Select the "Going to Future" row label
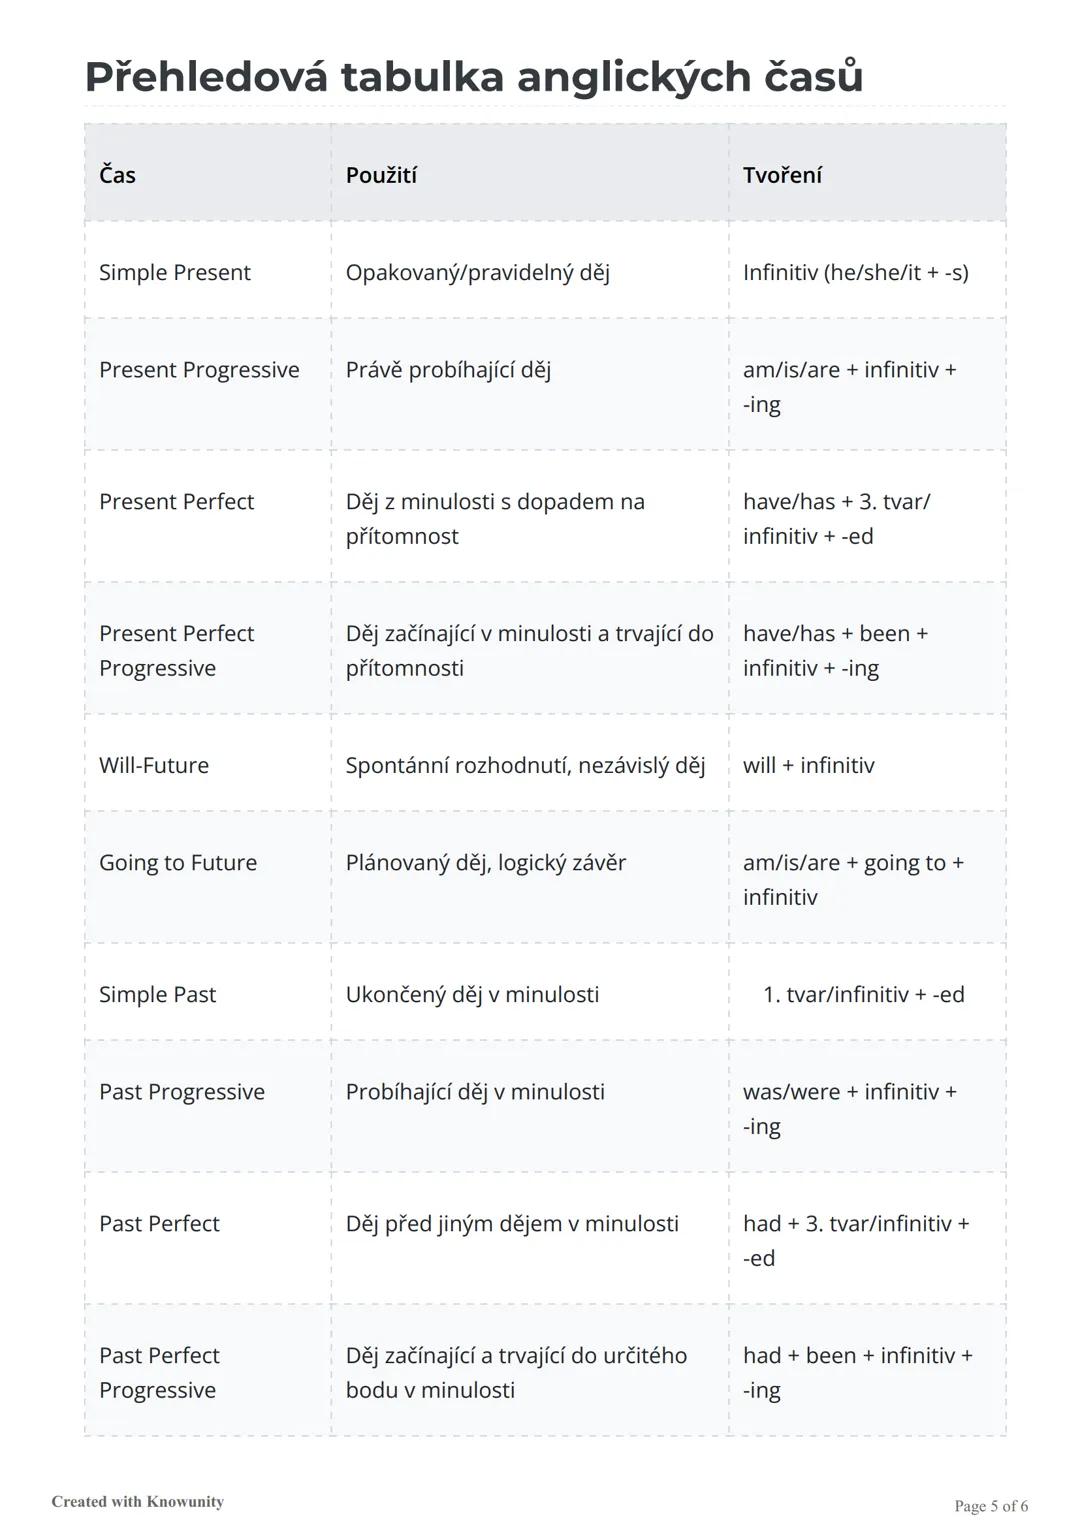This screenshot has width=1080, height=1527. click(178, 862)
